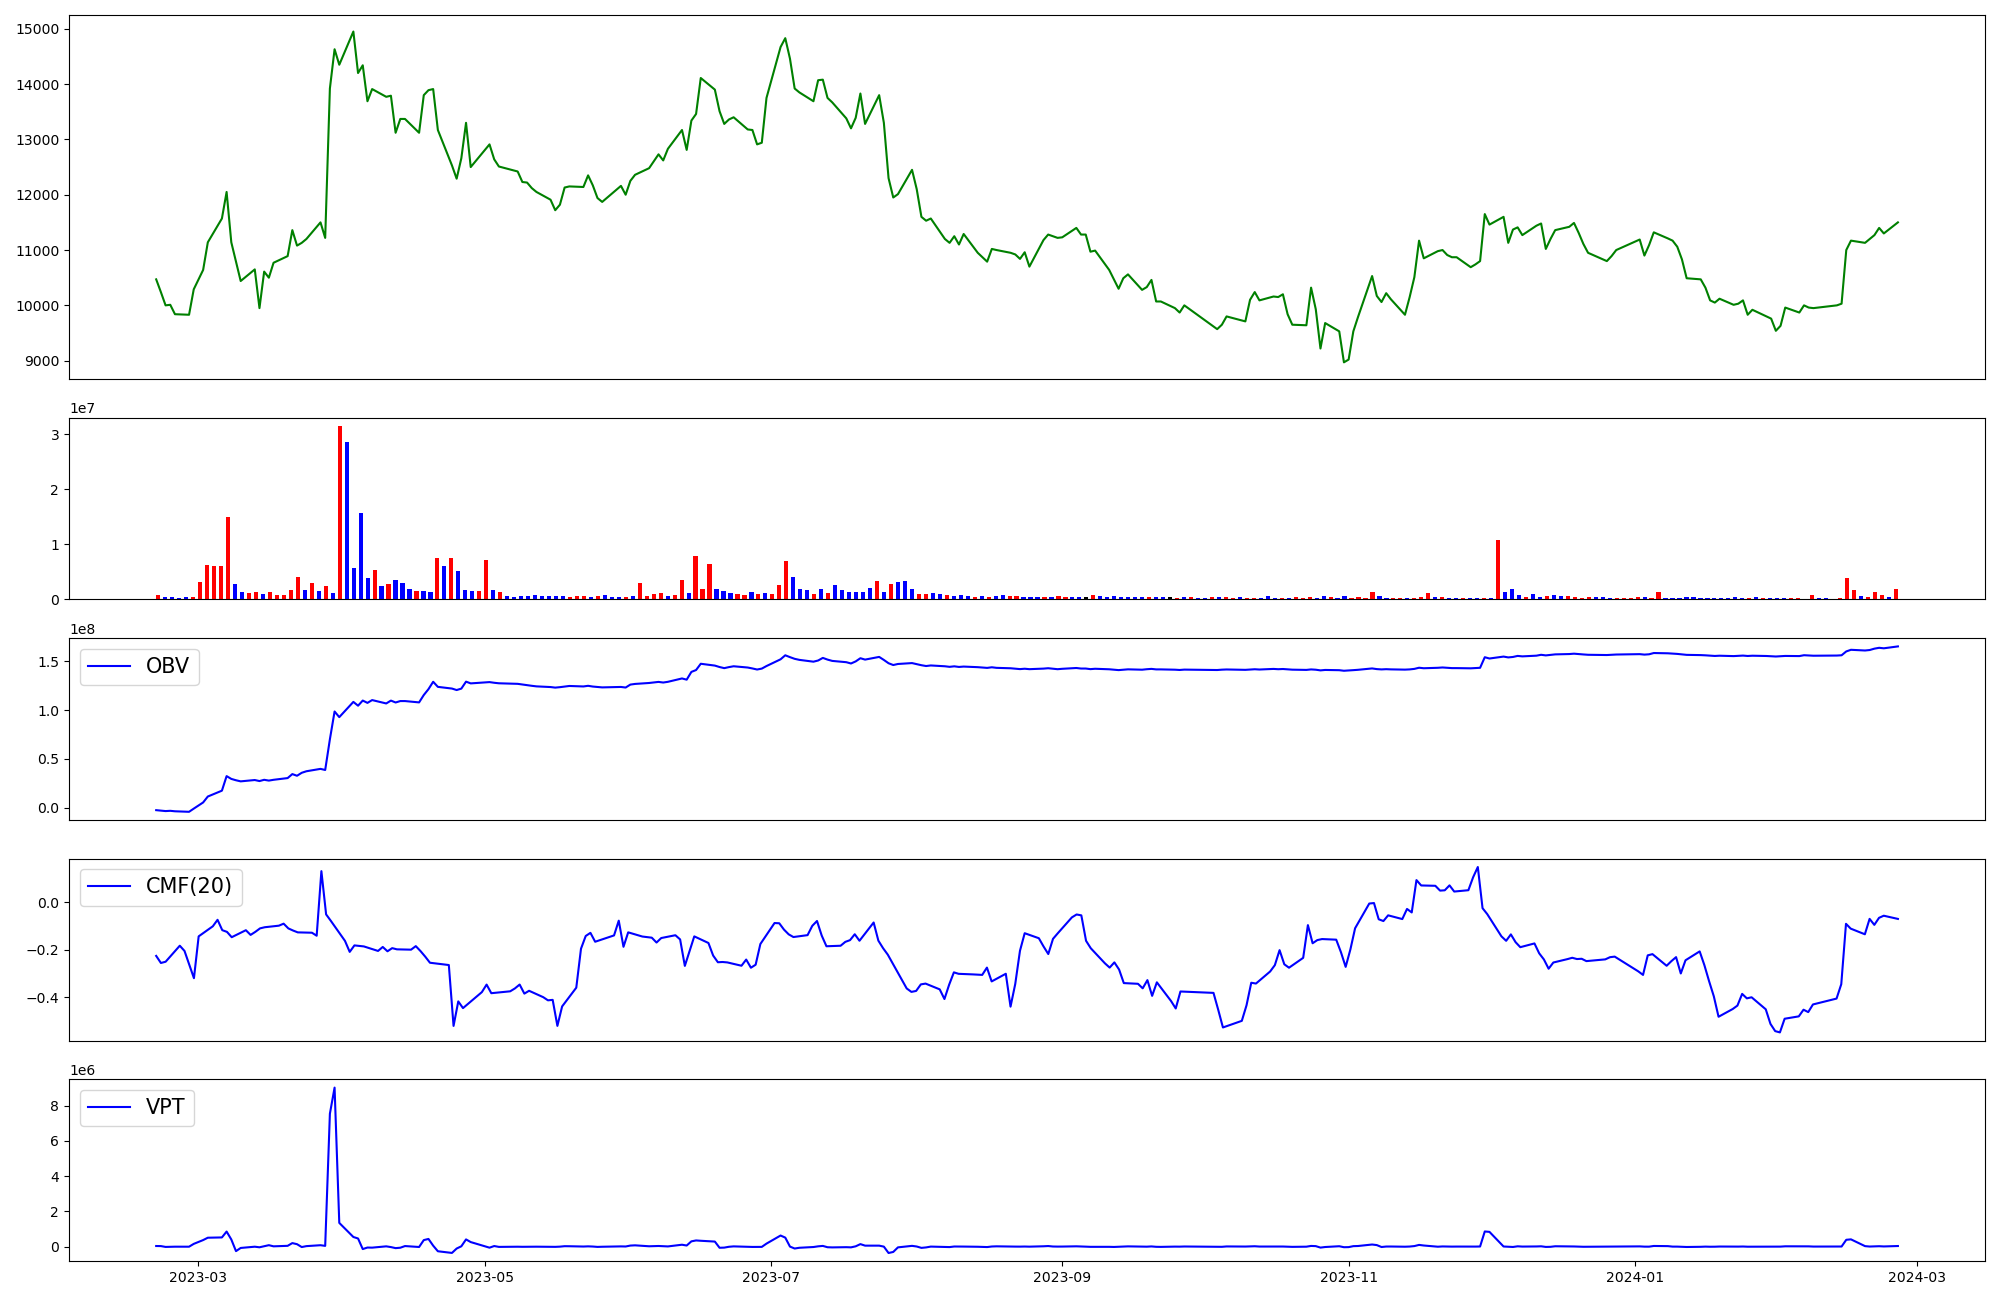Click the VPT legend label
Viewport: 2000px width, 1300px height.
[165, 1107]
